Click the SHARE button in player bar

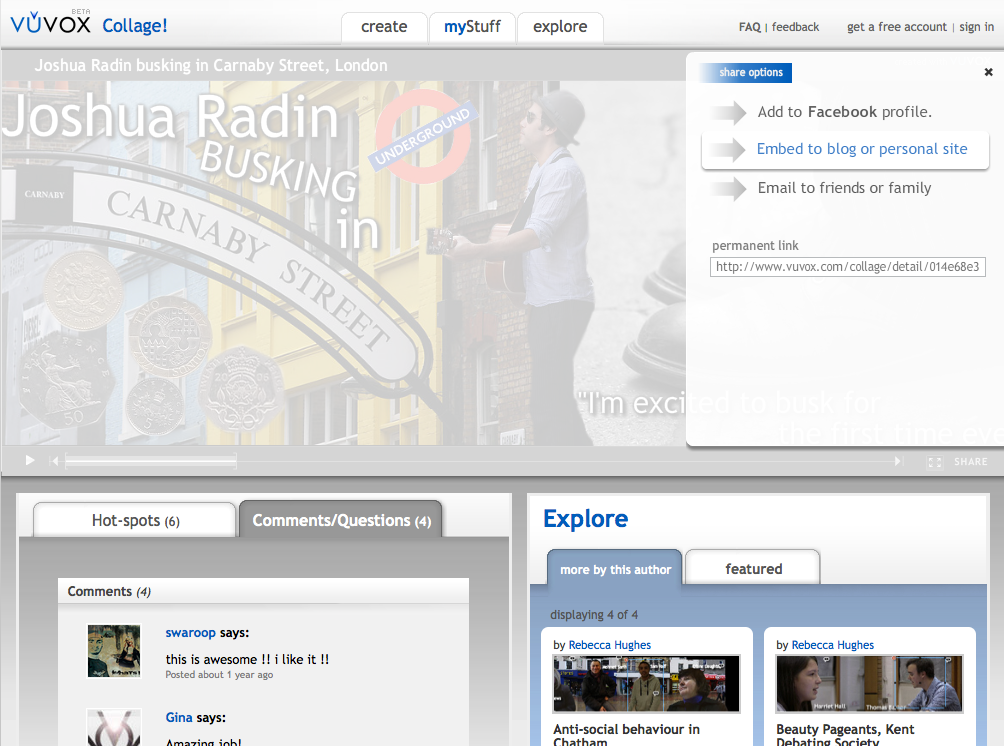971,462
